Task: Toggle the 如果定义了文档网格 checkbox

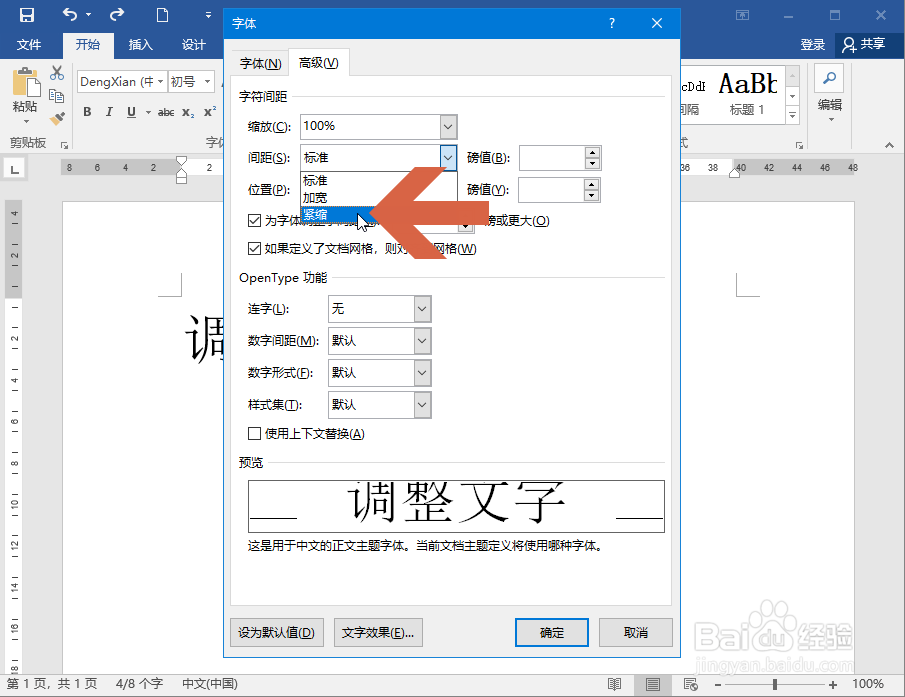Action: (x=255, y=248)
